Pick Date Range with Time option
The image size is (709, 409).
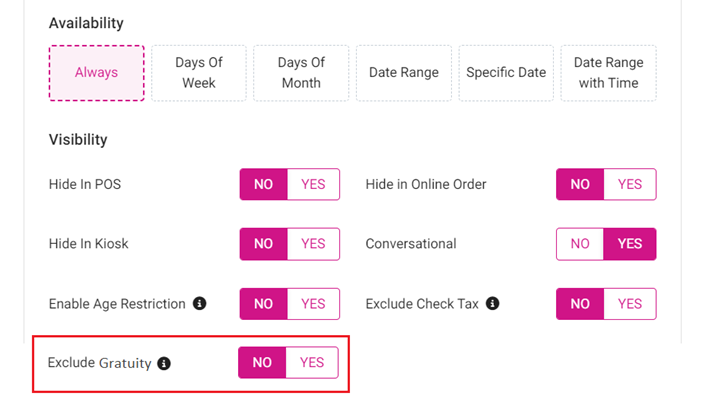click(x=608, y=73)
